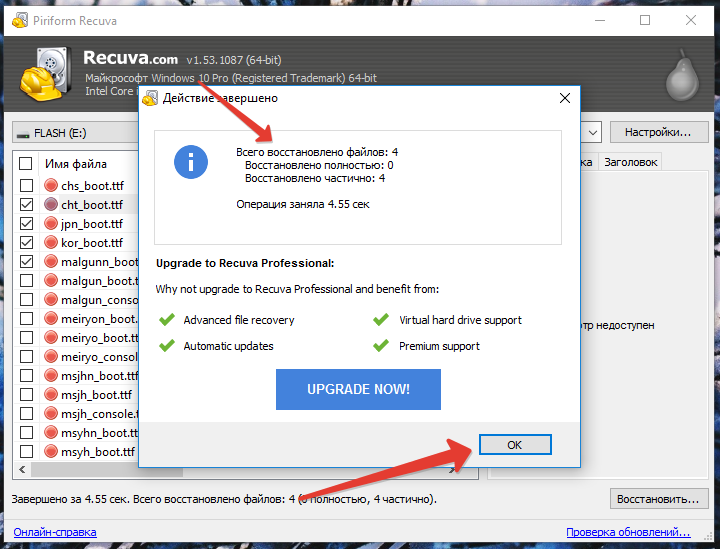Click the Имя файла column header

point(76,164)
